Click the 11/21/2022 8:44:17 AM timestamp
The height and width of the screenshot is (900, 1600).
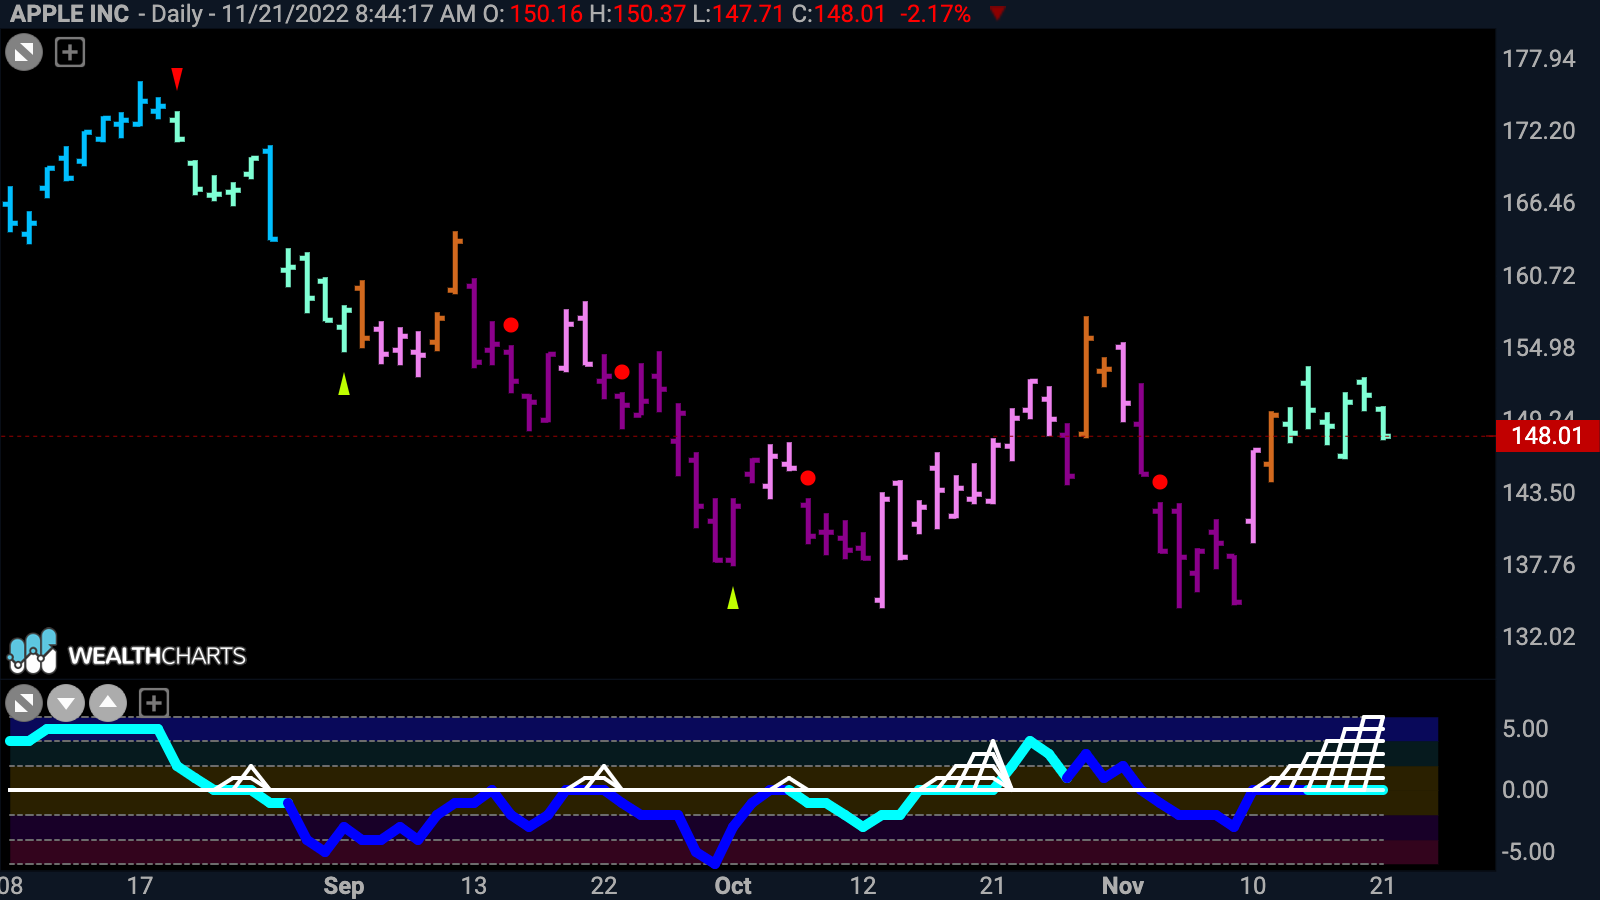(349, 14)
